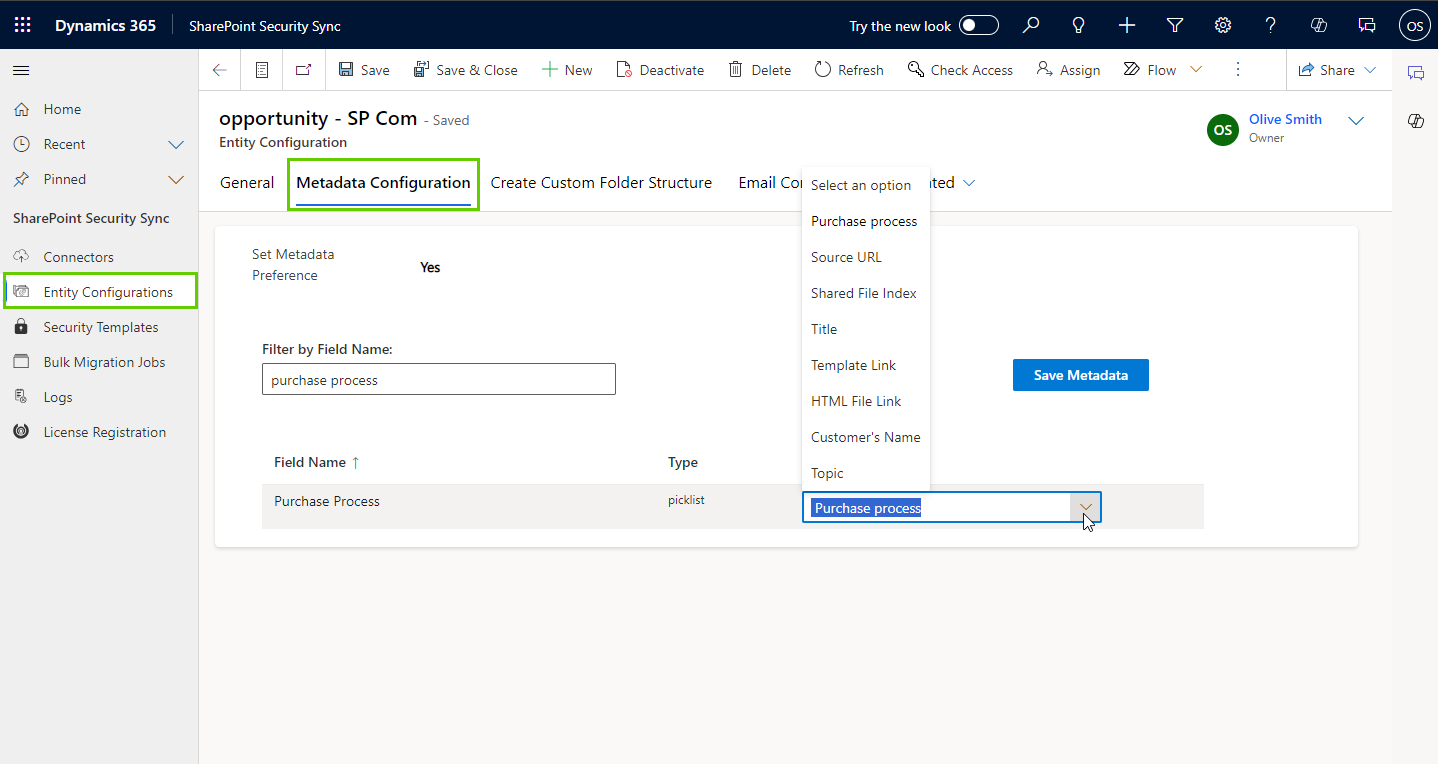Click Deactivate in the command bar
Screen dimensions: 1438x764
point(660,70)
